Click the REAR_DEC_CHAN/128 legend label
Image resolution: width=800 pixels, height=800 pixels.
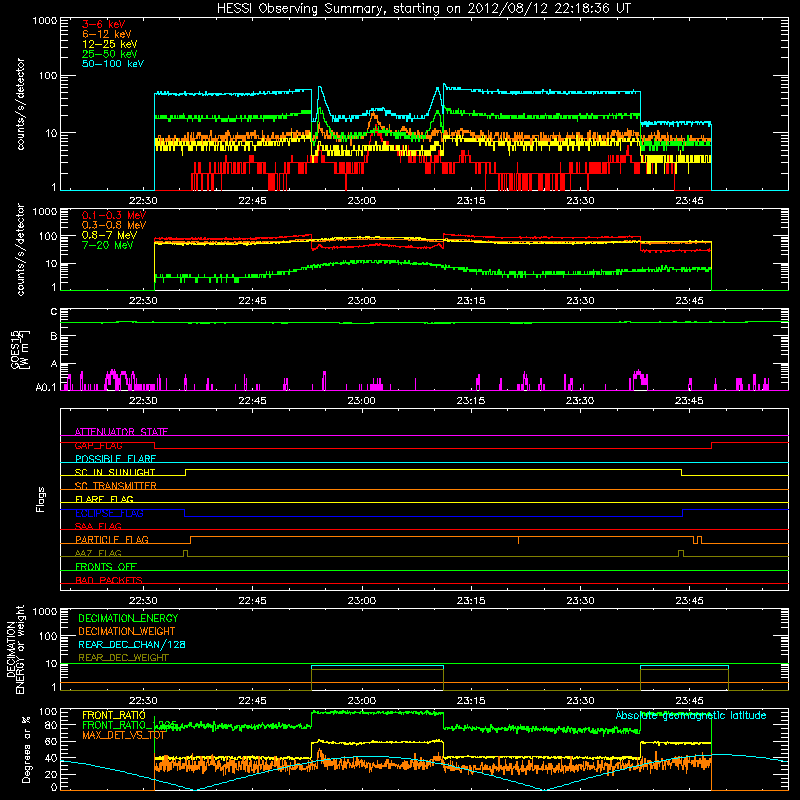click(132, 644)
